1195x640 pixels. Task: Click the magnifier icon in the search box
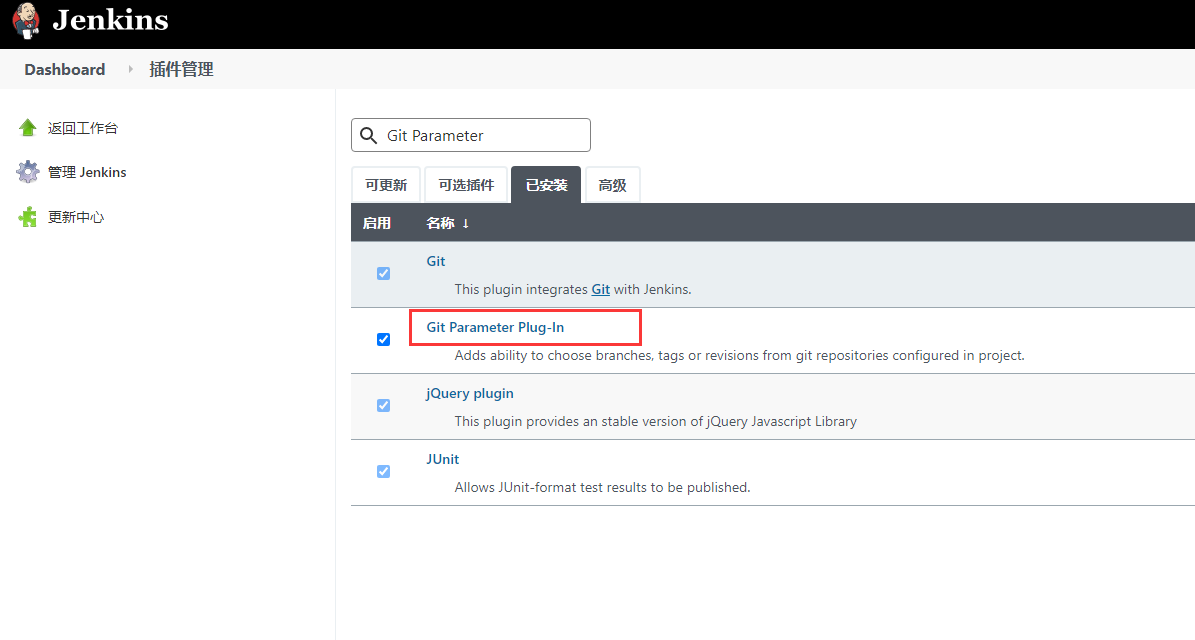pyautogui.click(x=369, y=136)
